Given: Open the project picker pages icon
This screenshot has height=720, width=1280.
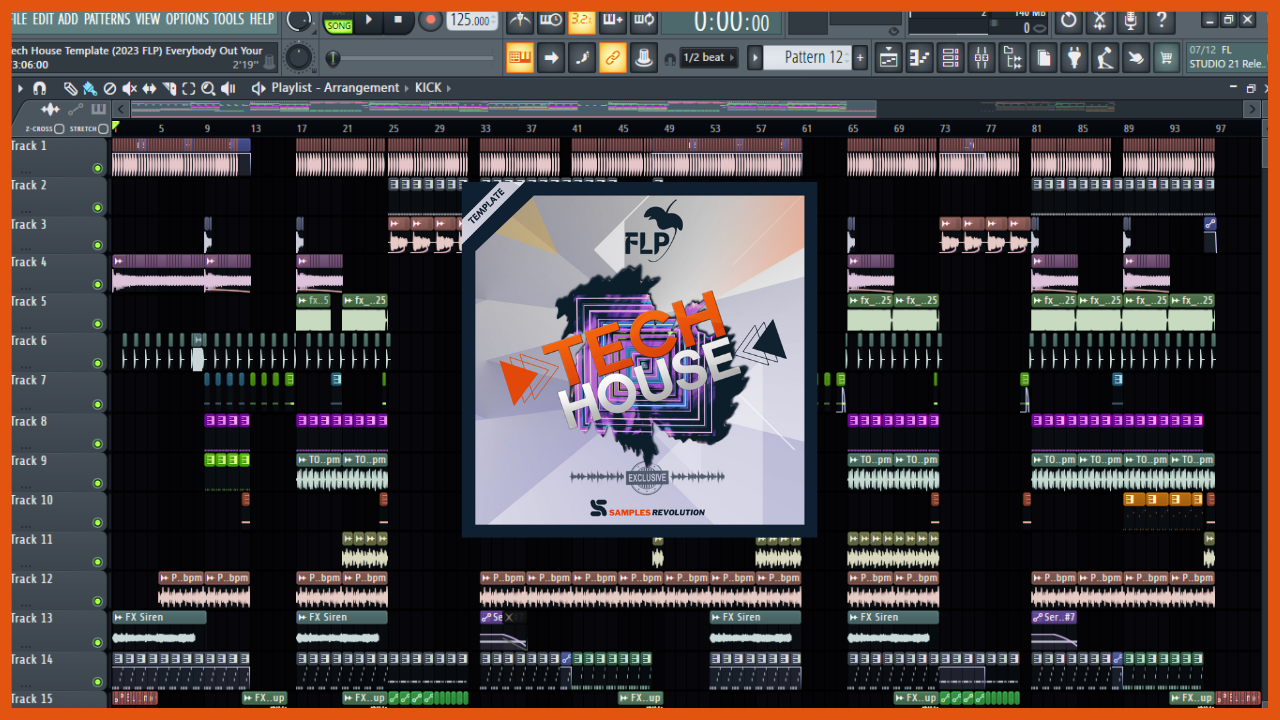Looking at the screenshot, I should coord(1043,58).
